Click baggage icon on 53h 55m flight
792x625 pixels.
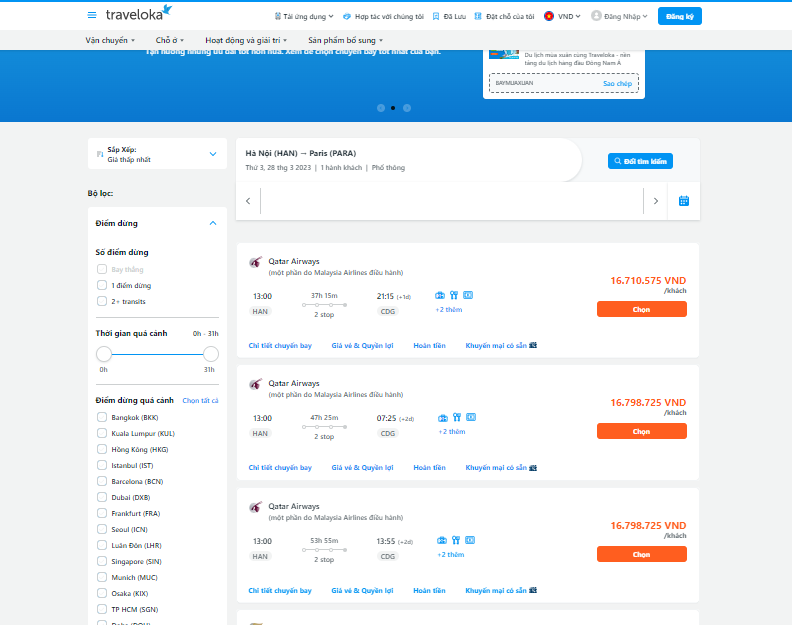click(442, 540)
